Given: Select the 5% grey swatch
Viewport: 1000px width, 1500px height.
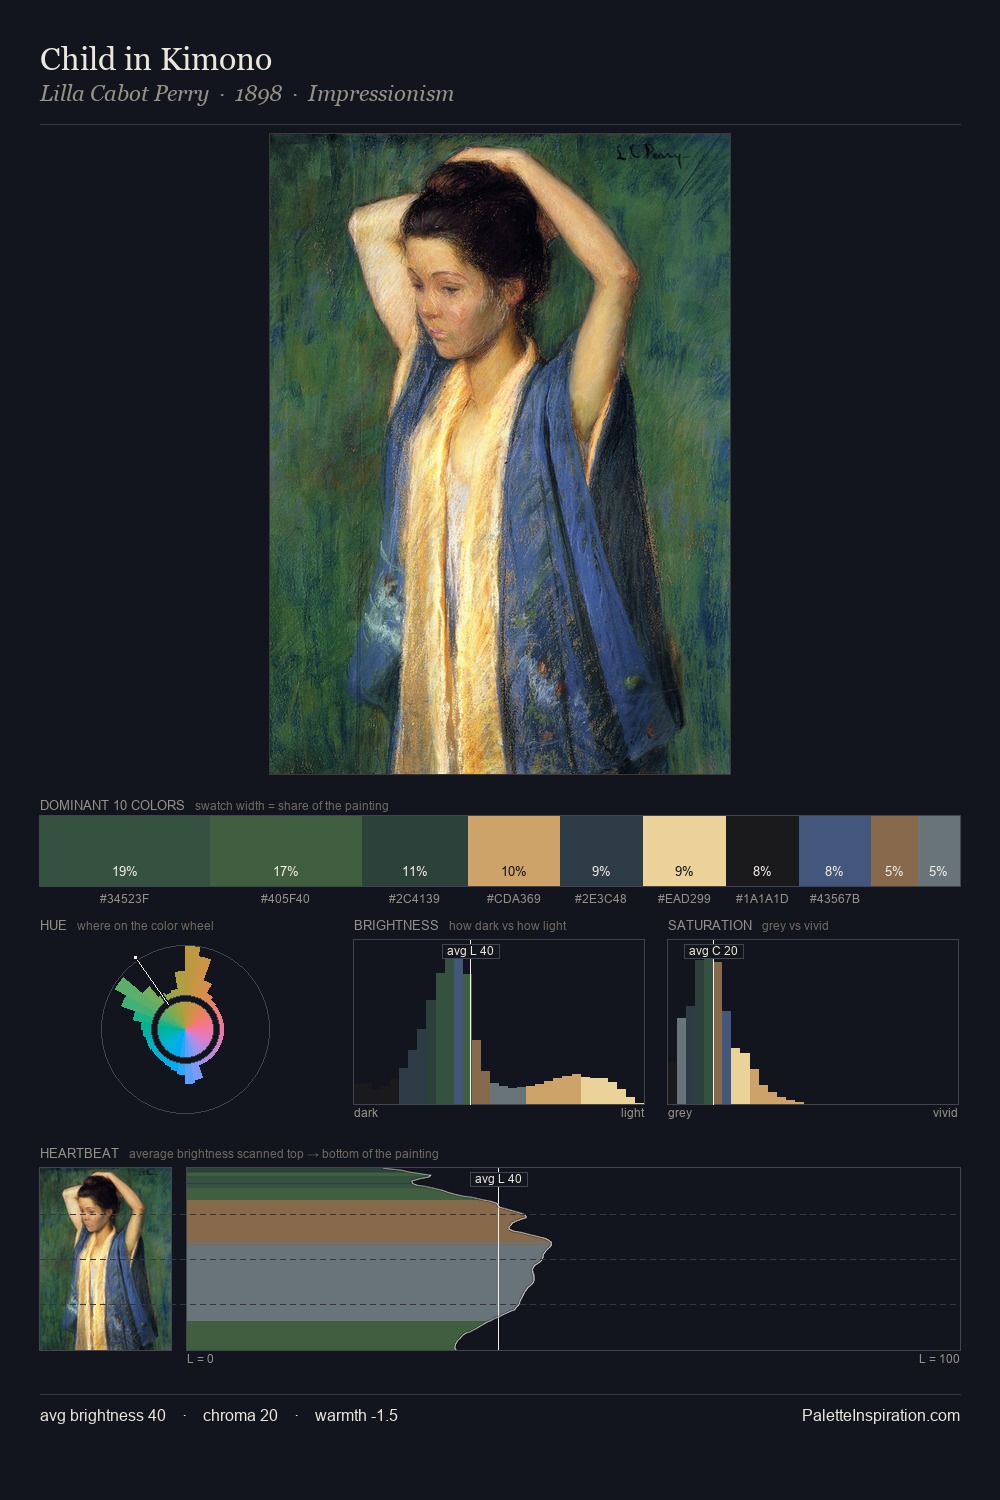Looking at the screenshot, I should click(939, 851).
